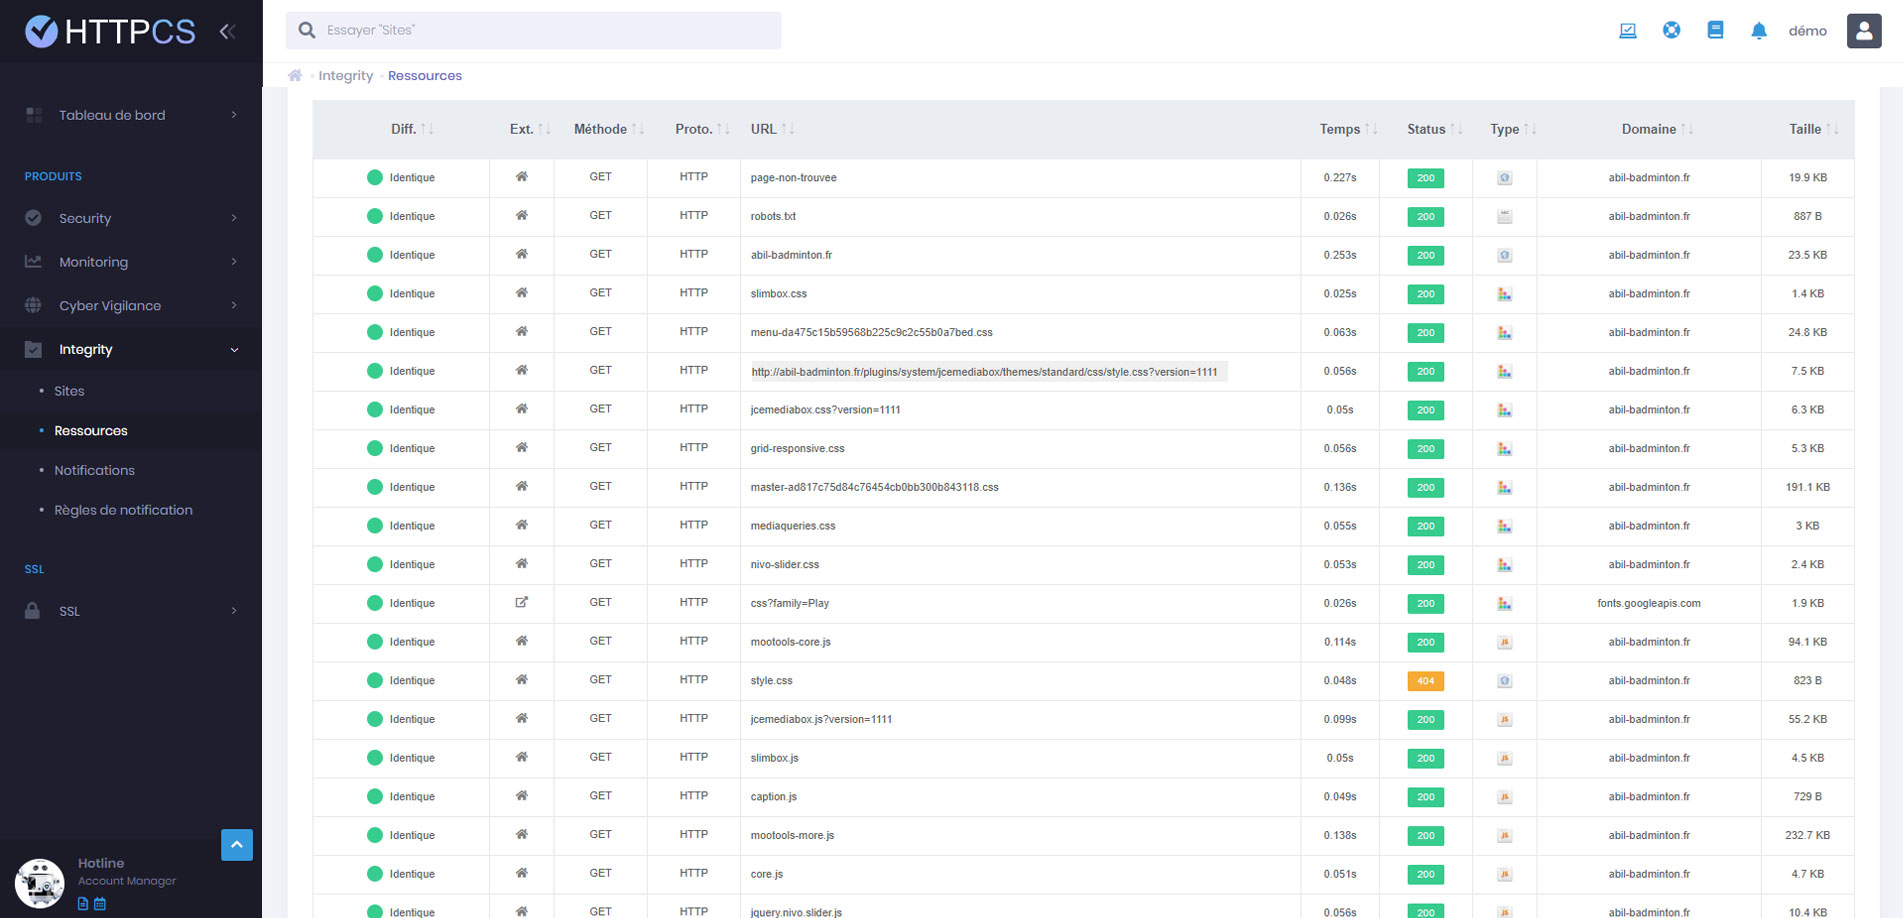Click the text file type icon for robots.txt
This screenshot has height=918, width=1903.
click(1504, 216)
